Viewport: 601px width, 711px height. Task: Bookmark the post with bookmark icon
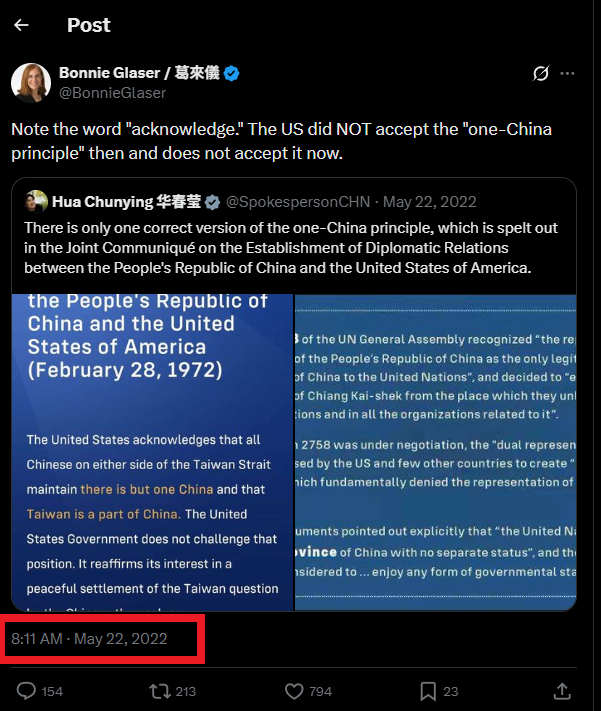coord(439,691)
